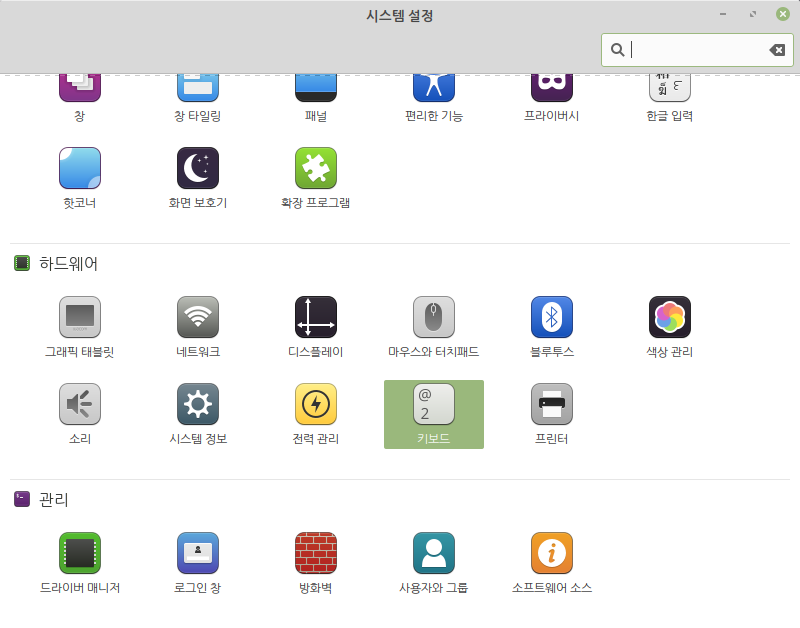This screenshot has height=628, width=800.
Task: Open 확장 프로그램 extensions settings
Action: 316,168
